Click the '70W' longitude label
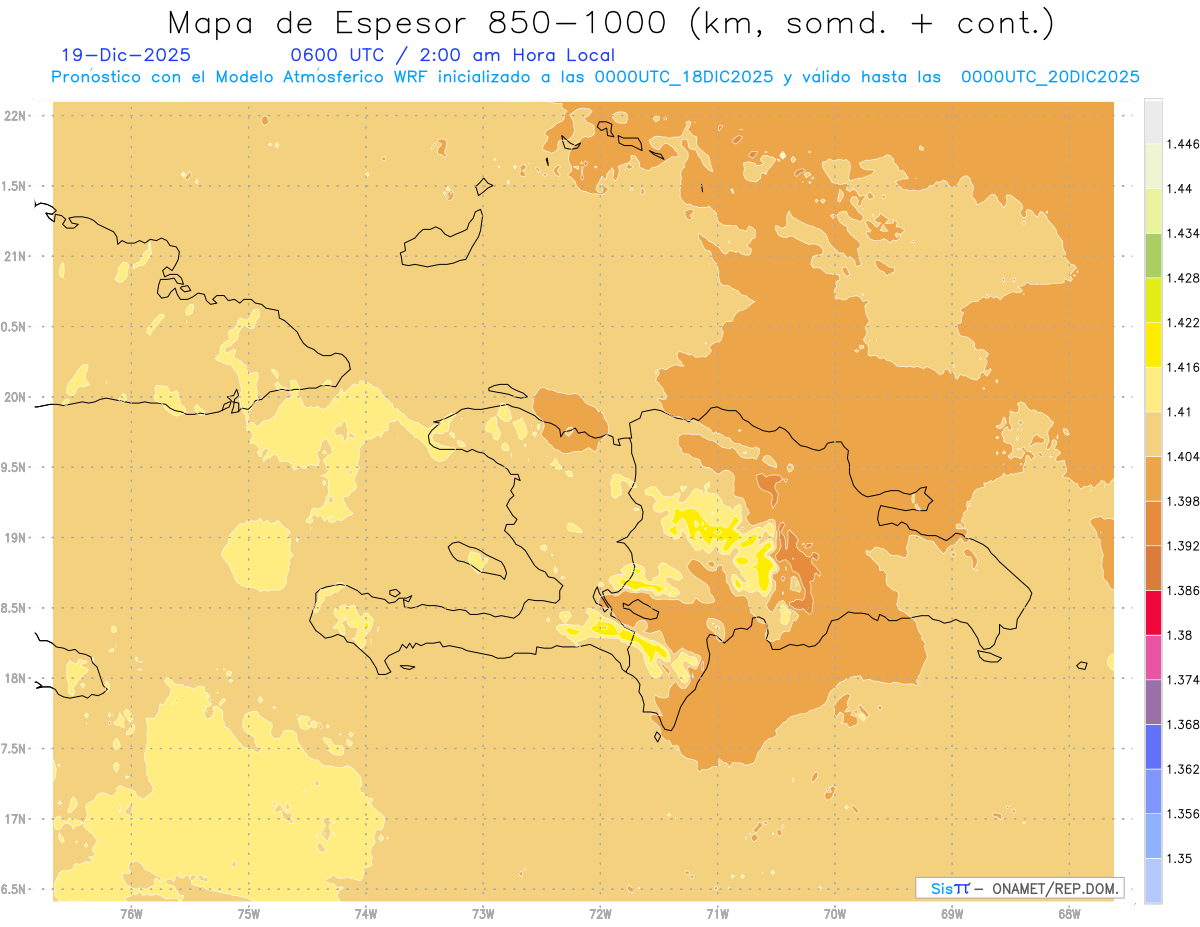This screenshot has width=1200, height=927. pos(835,914)
